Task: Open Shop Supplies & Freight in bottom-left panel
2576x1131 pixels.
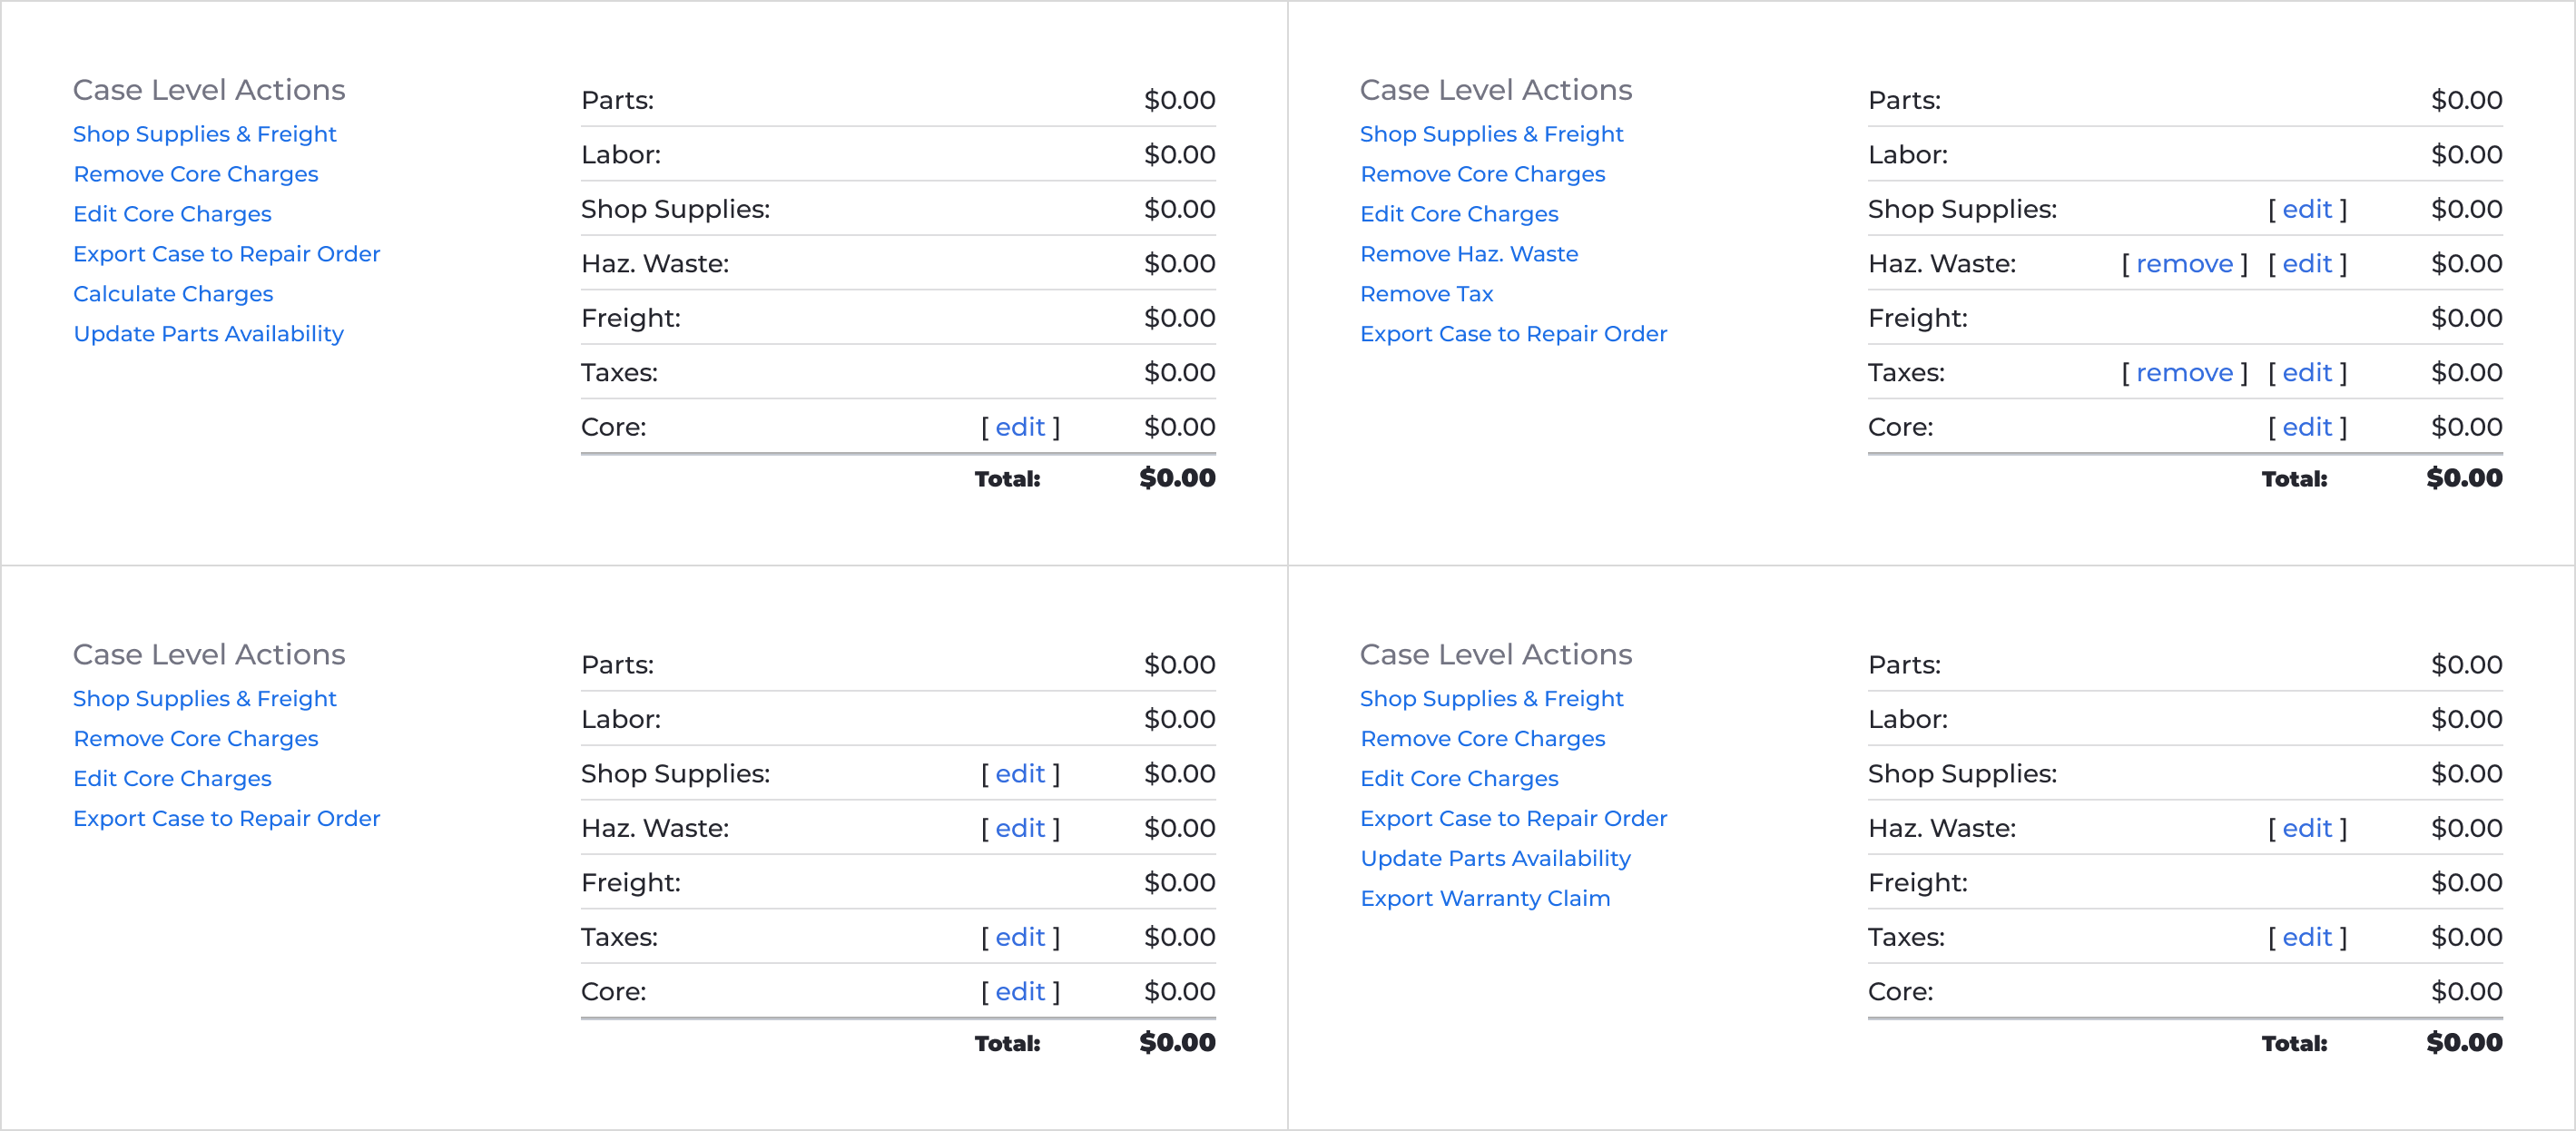Action: point(204,699)
